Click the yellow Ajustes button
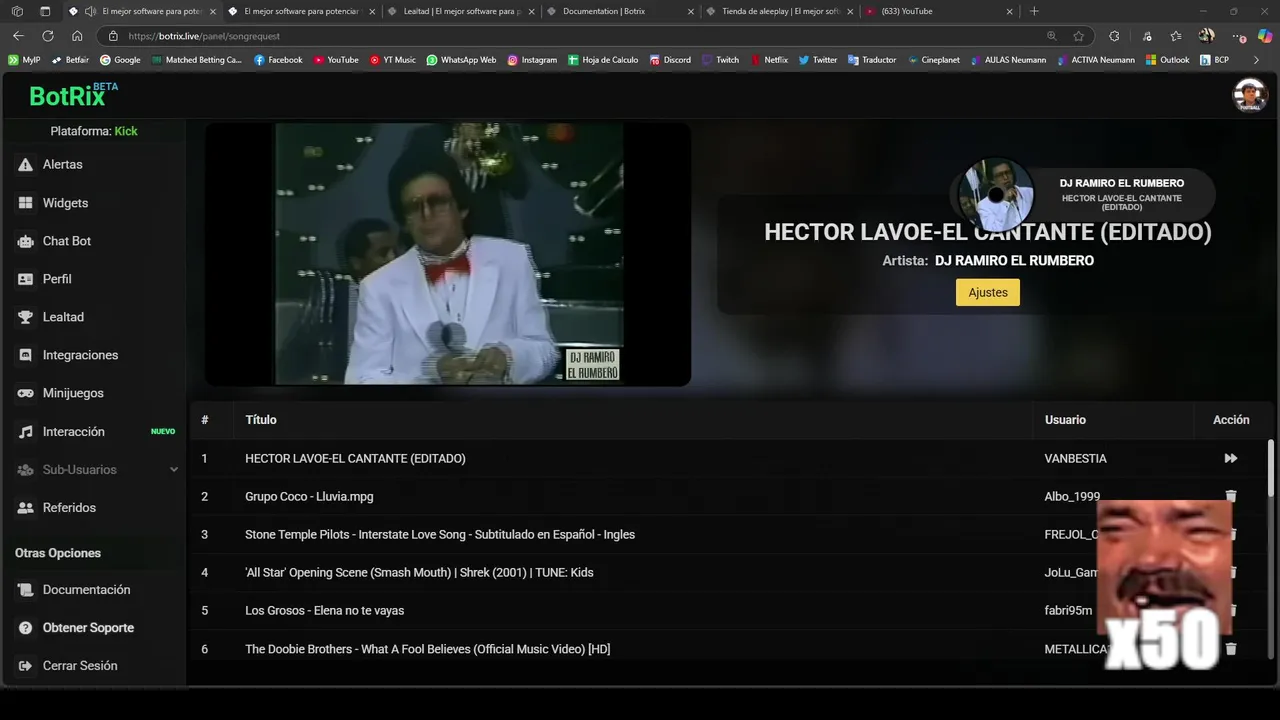This screenshot has height=720, width=1280. click(988, 292)
